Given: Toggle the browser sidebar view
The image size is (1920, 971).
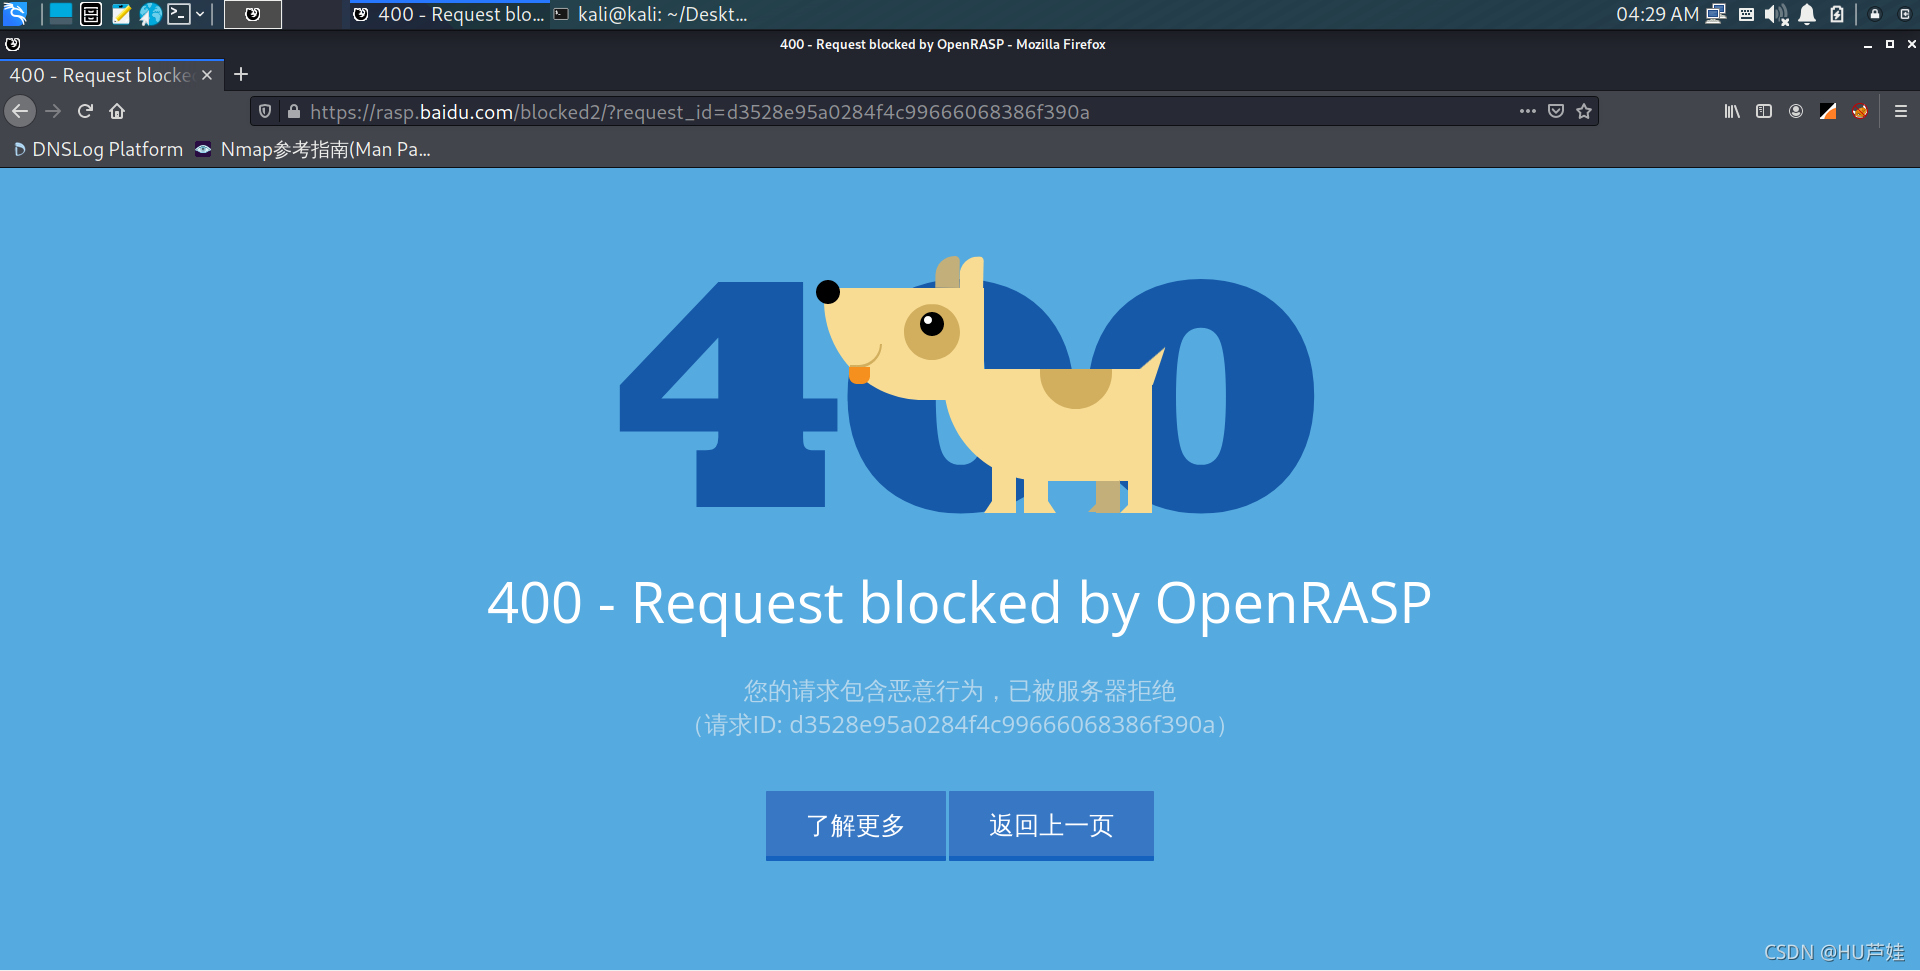Looking at the screenshot, I should click(x=1763, y=111).
